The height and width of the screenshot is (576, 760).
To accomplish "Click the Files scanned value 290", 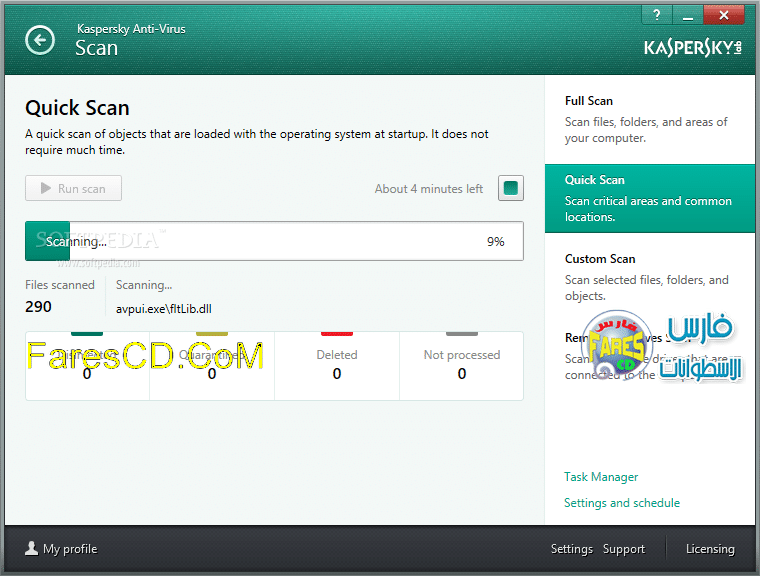I will [x=38, y=307].
